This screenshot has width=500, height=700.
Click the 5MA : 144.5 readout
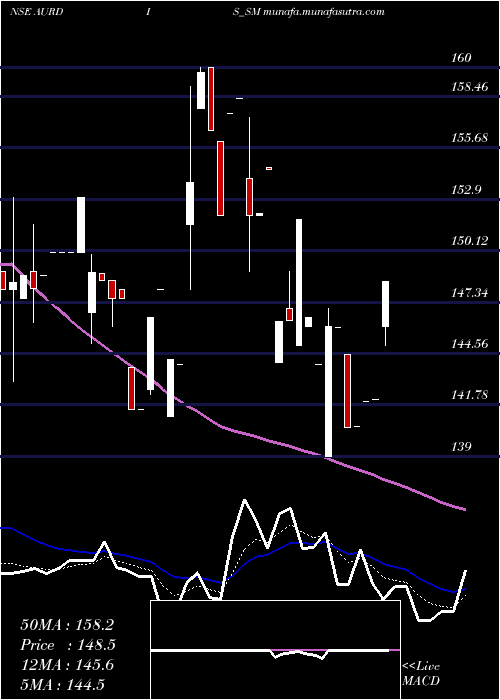pos(62,684)
